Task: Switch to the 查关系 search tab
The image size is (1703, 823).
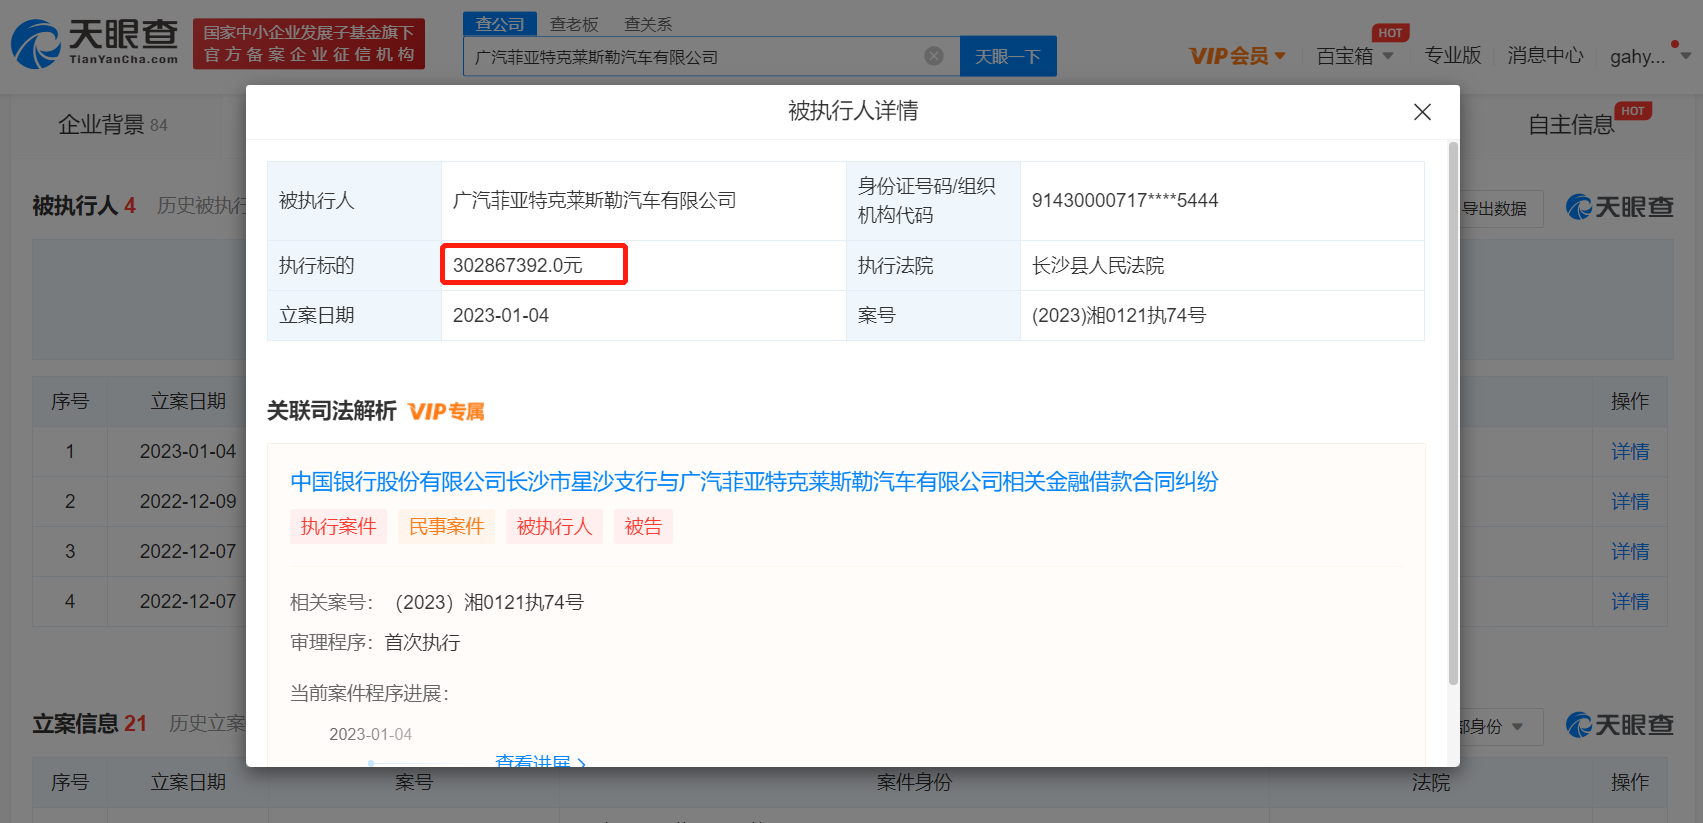Action: [x=648, y=24]
